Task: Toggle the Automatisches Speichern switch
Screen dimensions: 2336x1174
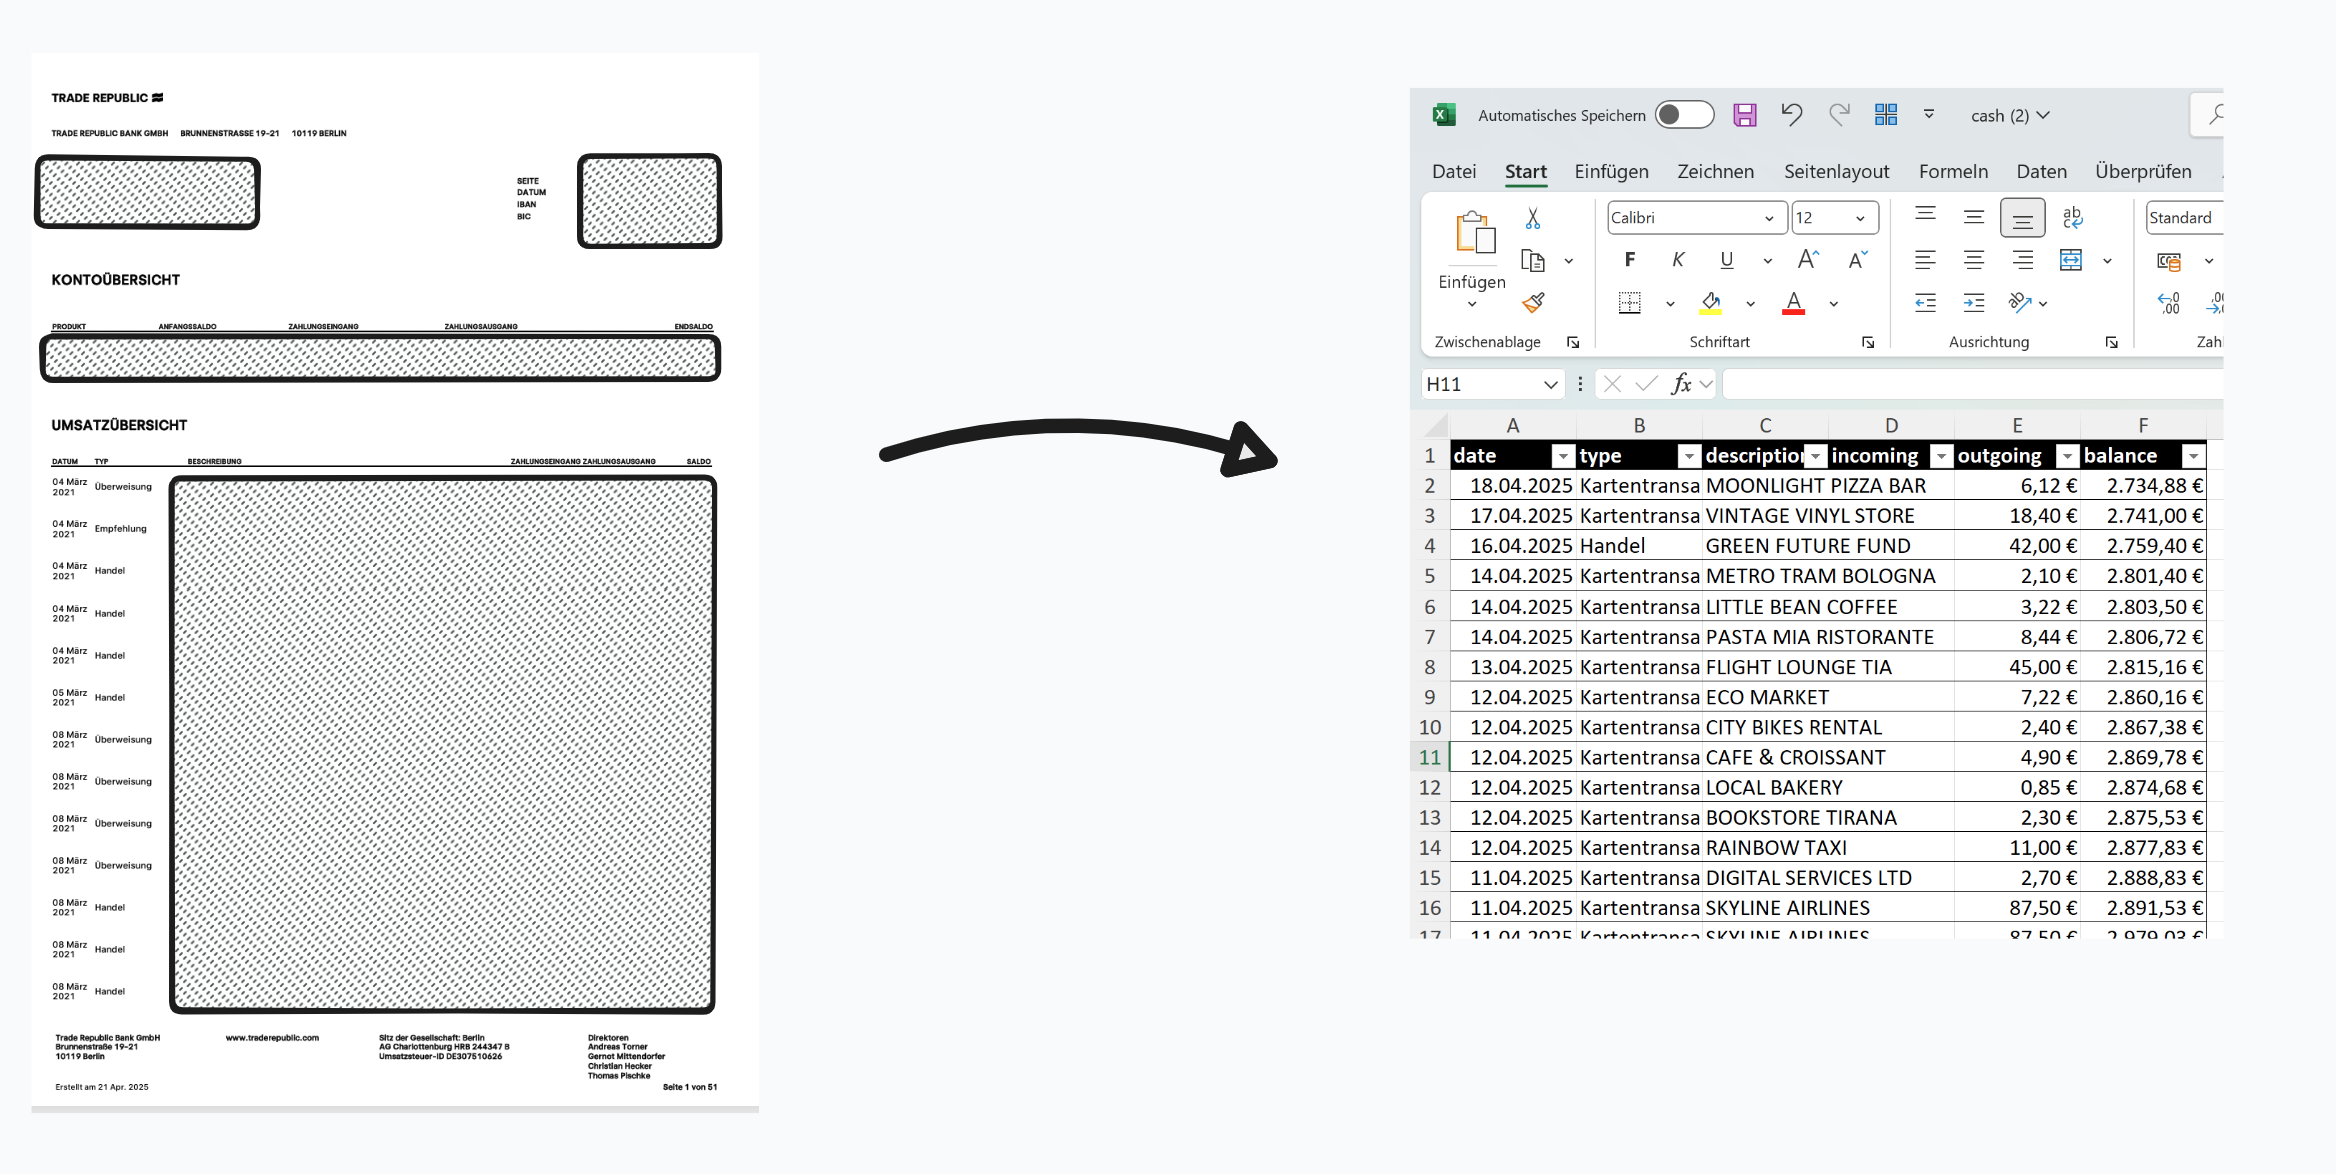Action: point(1684,115)
